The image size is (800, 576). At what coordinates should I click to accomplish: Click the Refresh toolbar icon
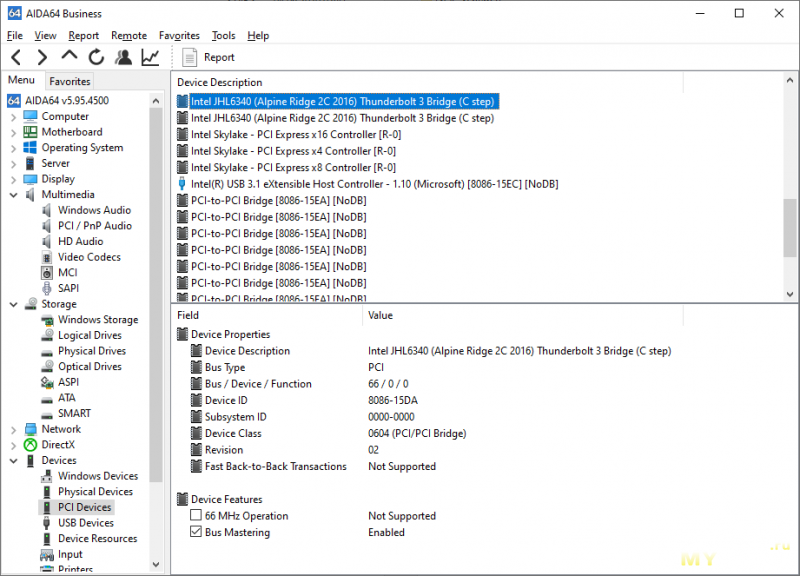[x=96, y=57]
